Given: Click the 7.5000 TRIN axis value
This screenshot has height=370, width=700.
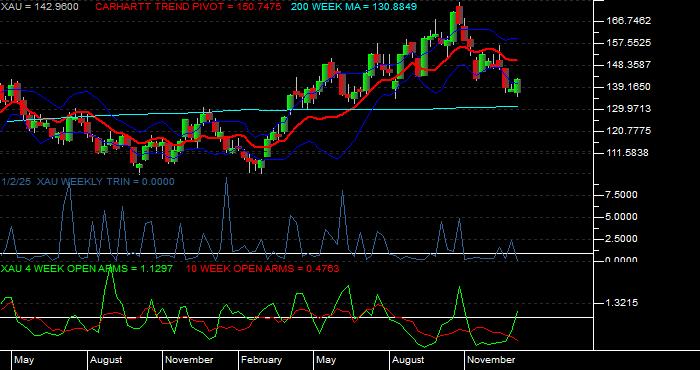Looking at the screenshot, I should coord(621,195).
